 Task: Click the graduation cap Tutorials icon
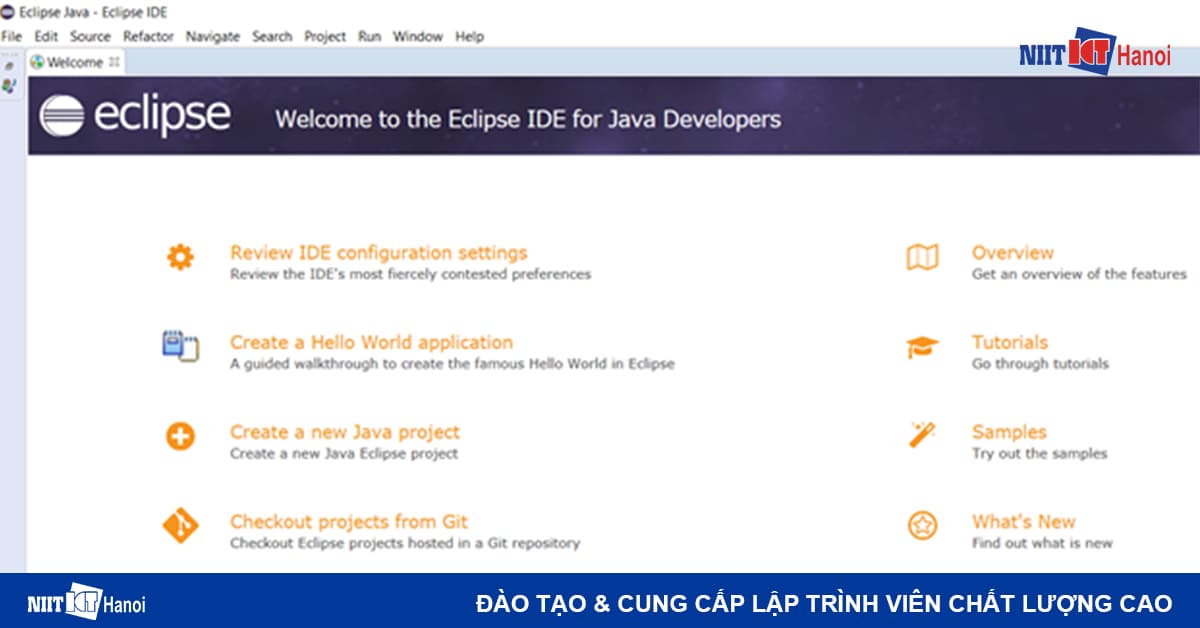click(922, 347)
